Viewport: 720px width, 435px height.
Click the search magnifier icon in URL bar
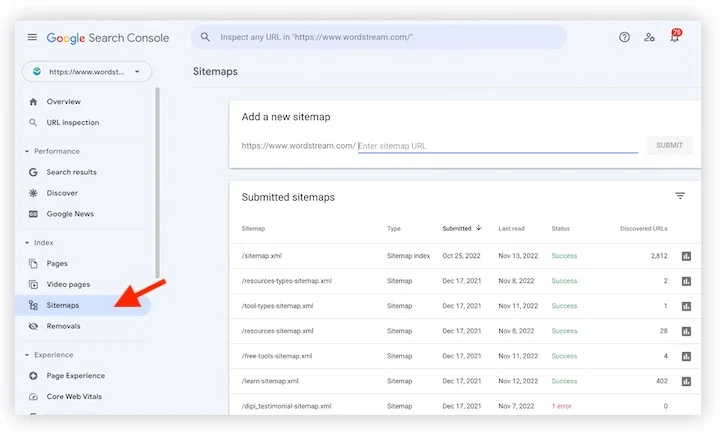[205, 37]
